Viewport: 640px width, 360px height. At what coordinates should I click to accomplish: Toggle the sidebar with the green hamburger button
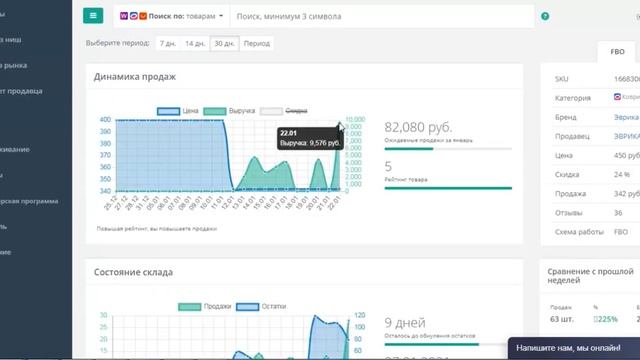(93, 16)
